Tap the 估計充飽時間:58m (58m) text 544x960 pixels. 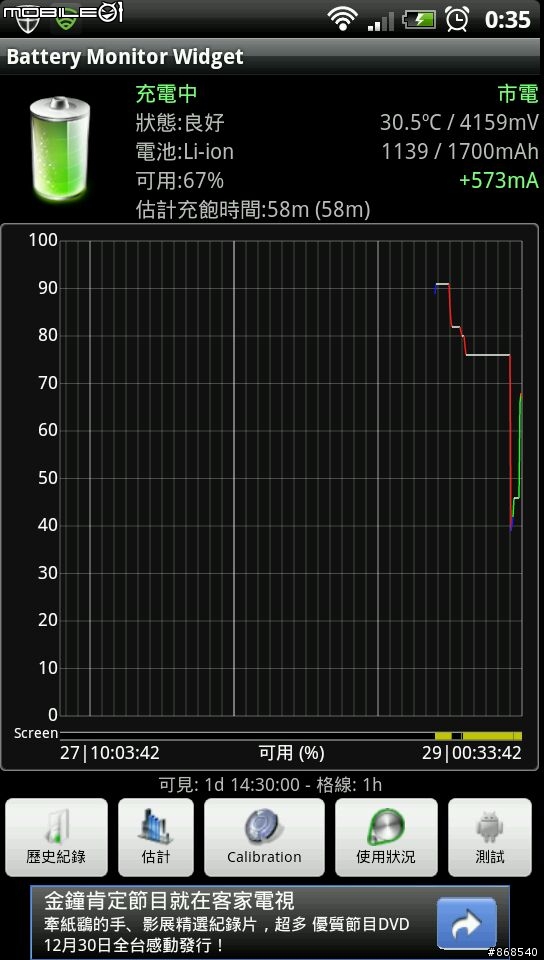click(x=253, y=210)
